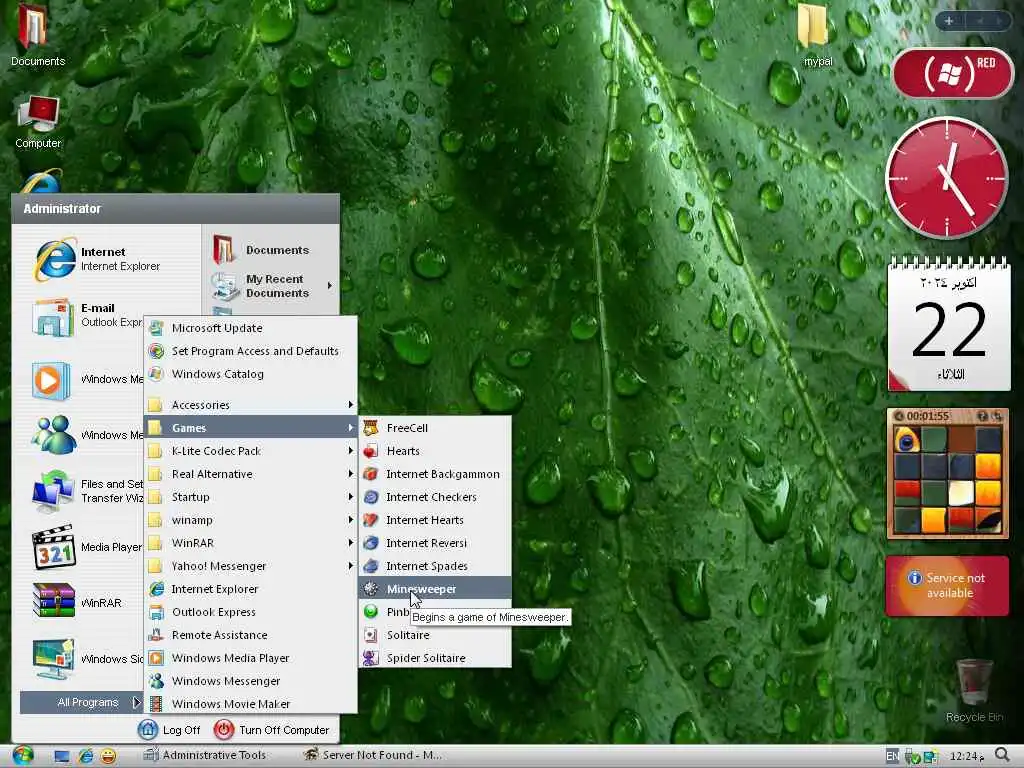Launch Windows Media Player from programs list
The width and height of the screenshot is (1024, 768).
click(x=251, y=658)
